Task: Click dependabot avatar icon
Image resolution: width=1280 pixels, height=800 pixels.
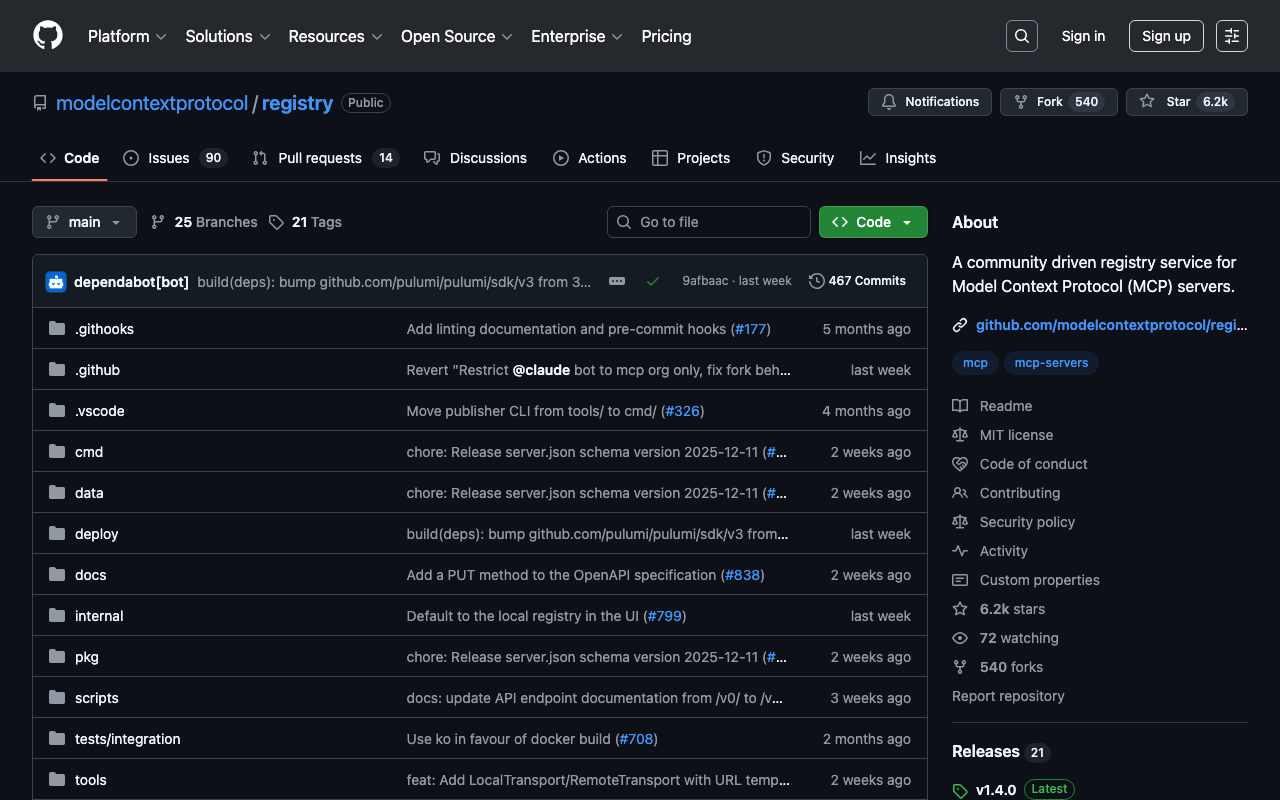Action: tap(56, 282)
